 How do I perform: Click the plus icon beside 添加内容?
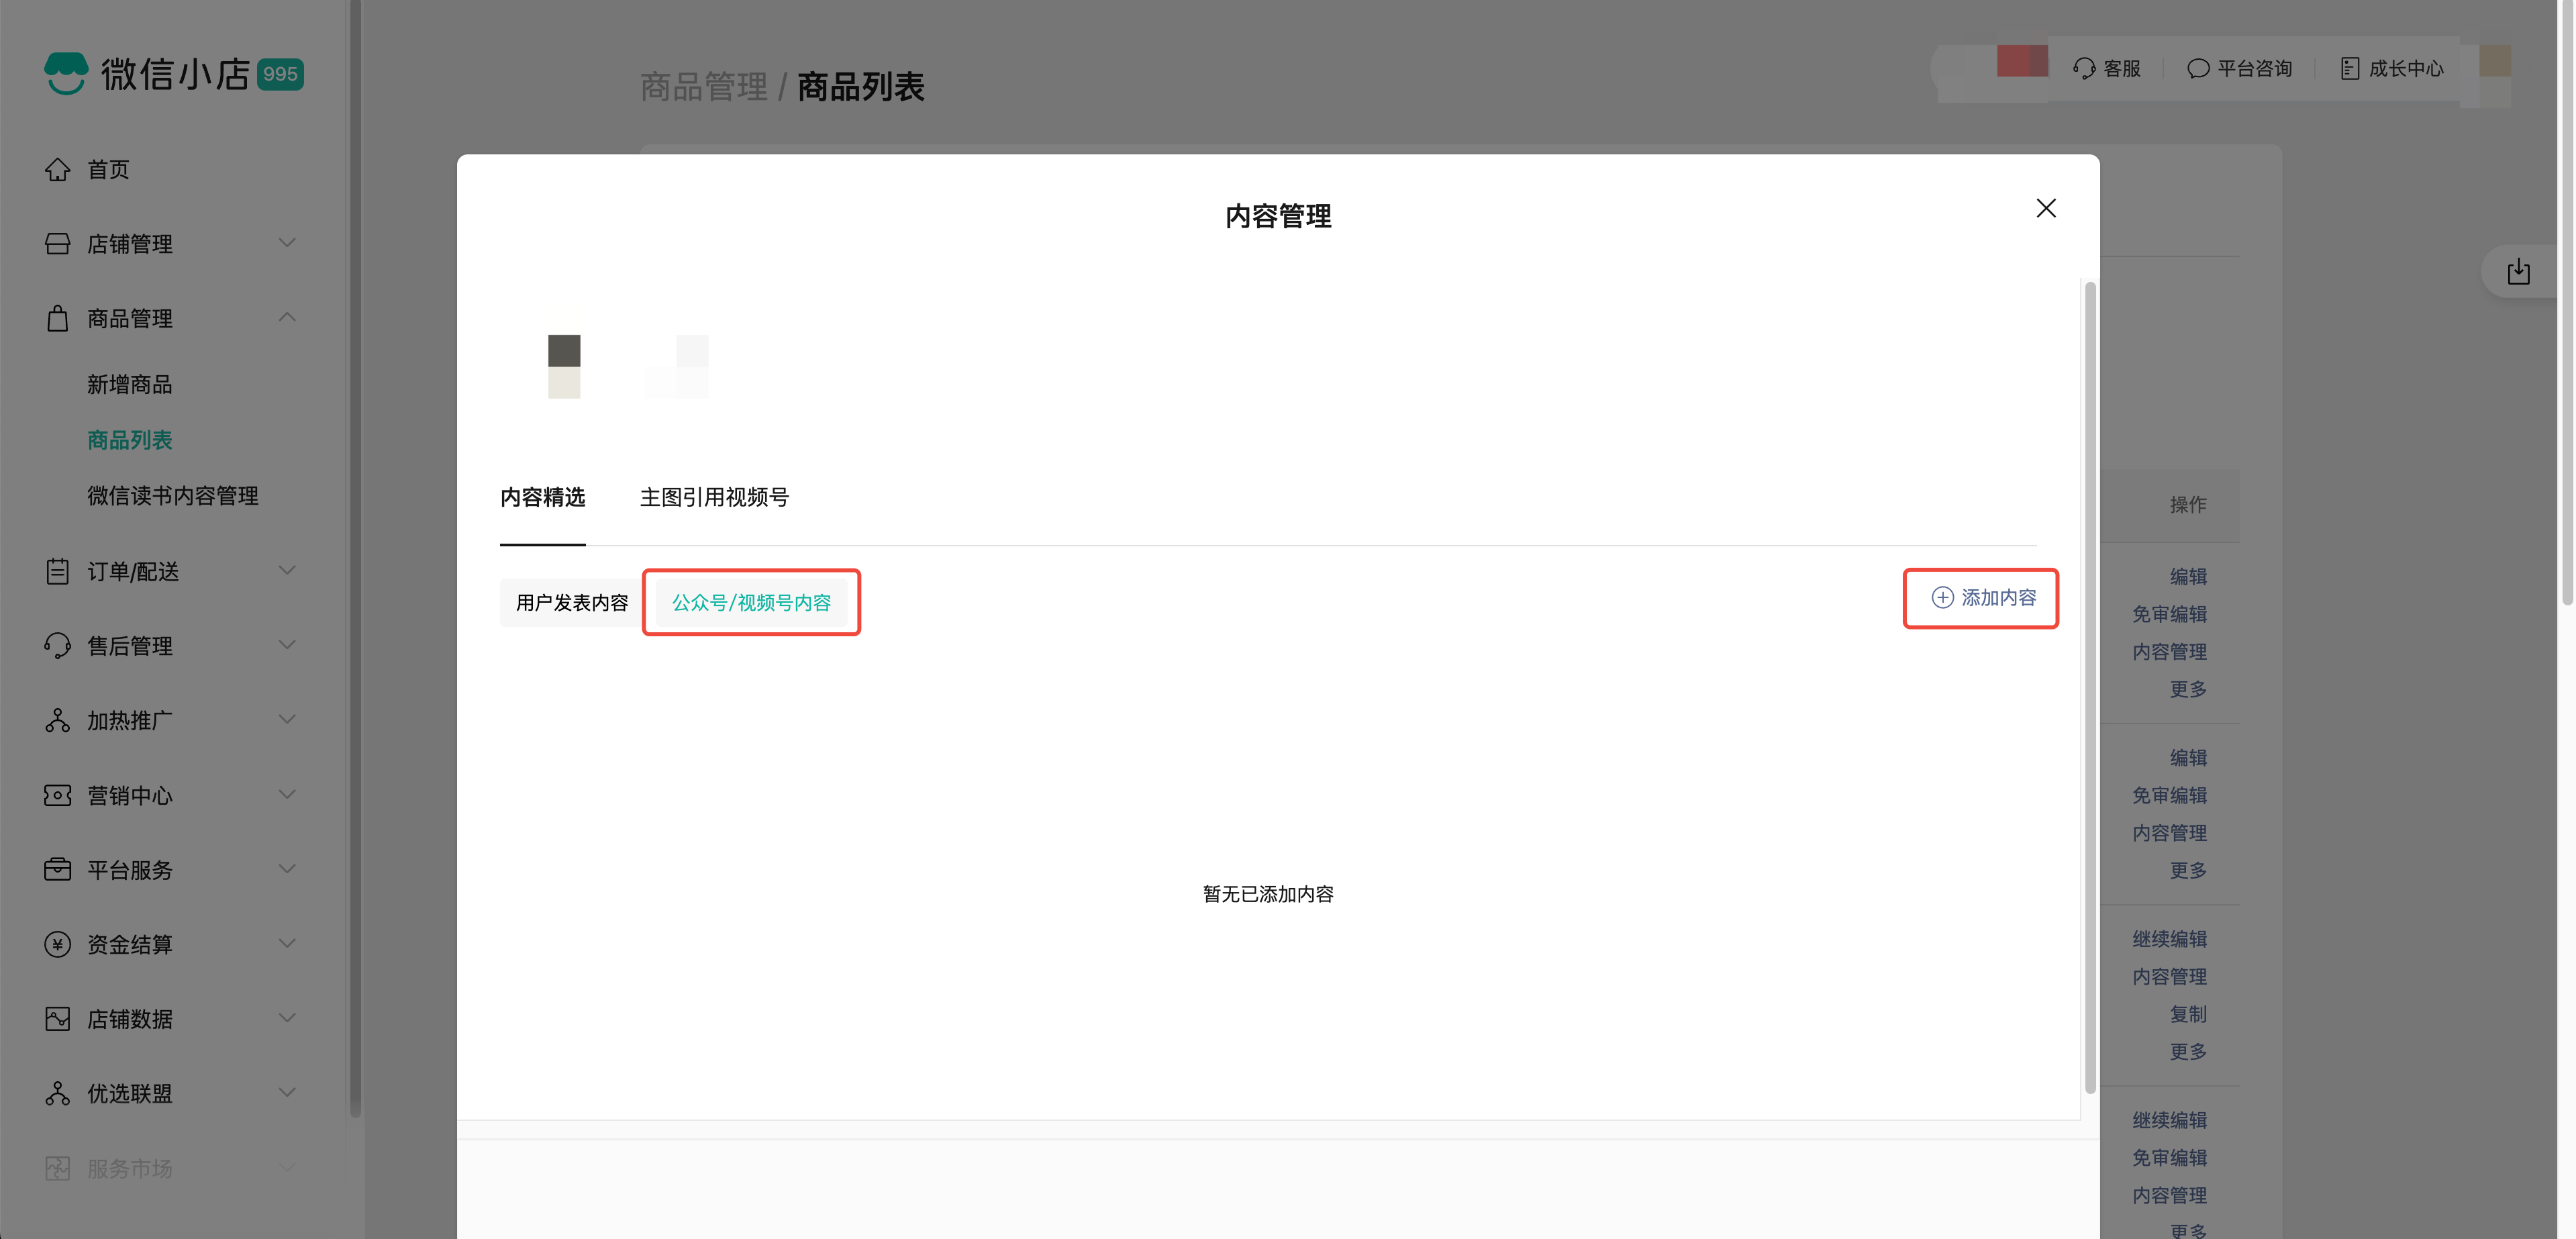1942,598
